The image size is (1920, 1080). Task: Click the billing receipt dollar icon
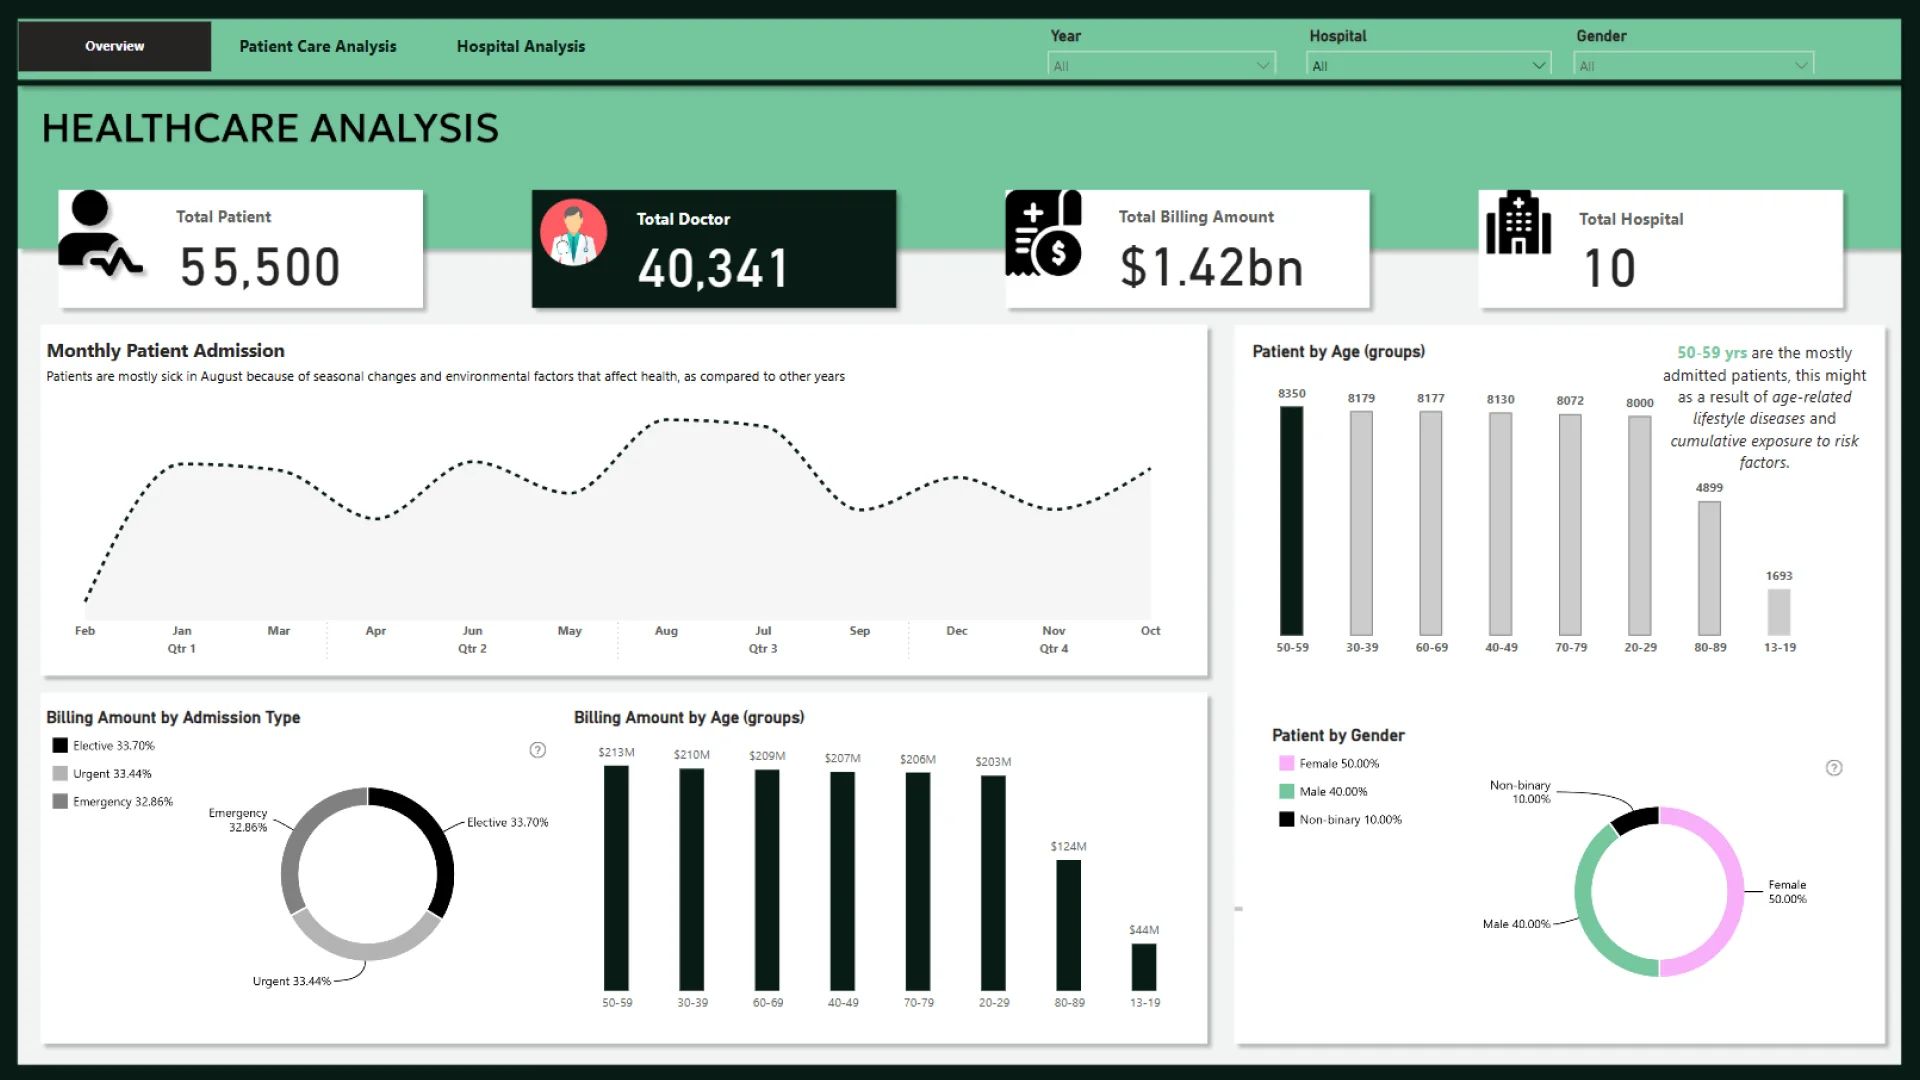pos(1043,233)
